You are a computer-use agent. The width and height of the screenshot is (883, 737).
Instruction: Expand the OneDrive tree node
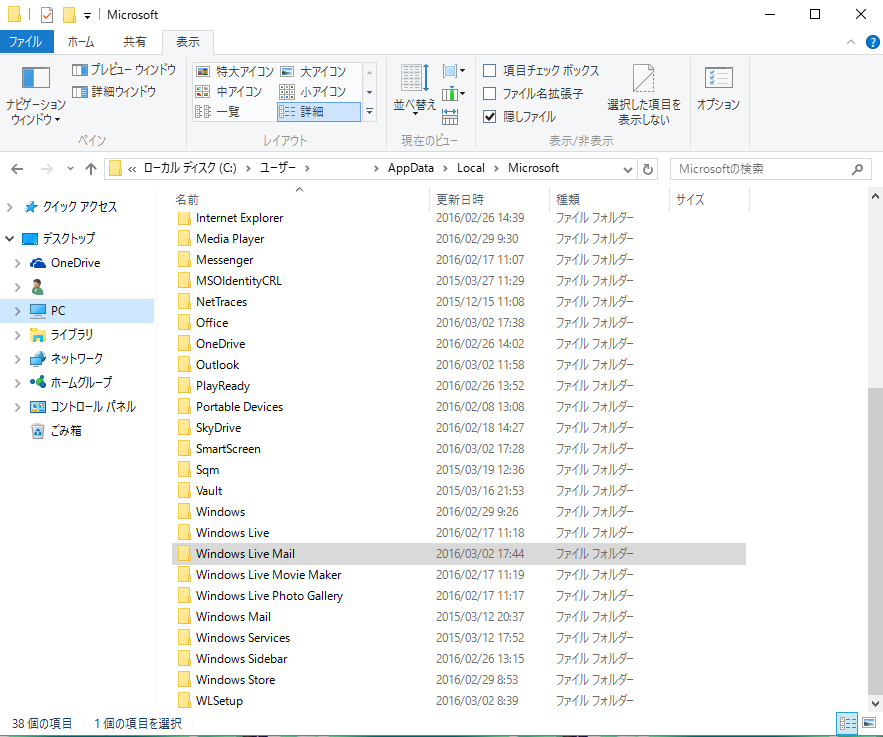tap(17, 263)
